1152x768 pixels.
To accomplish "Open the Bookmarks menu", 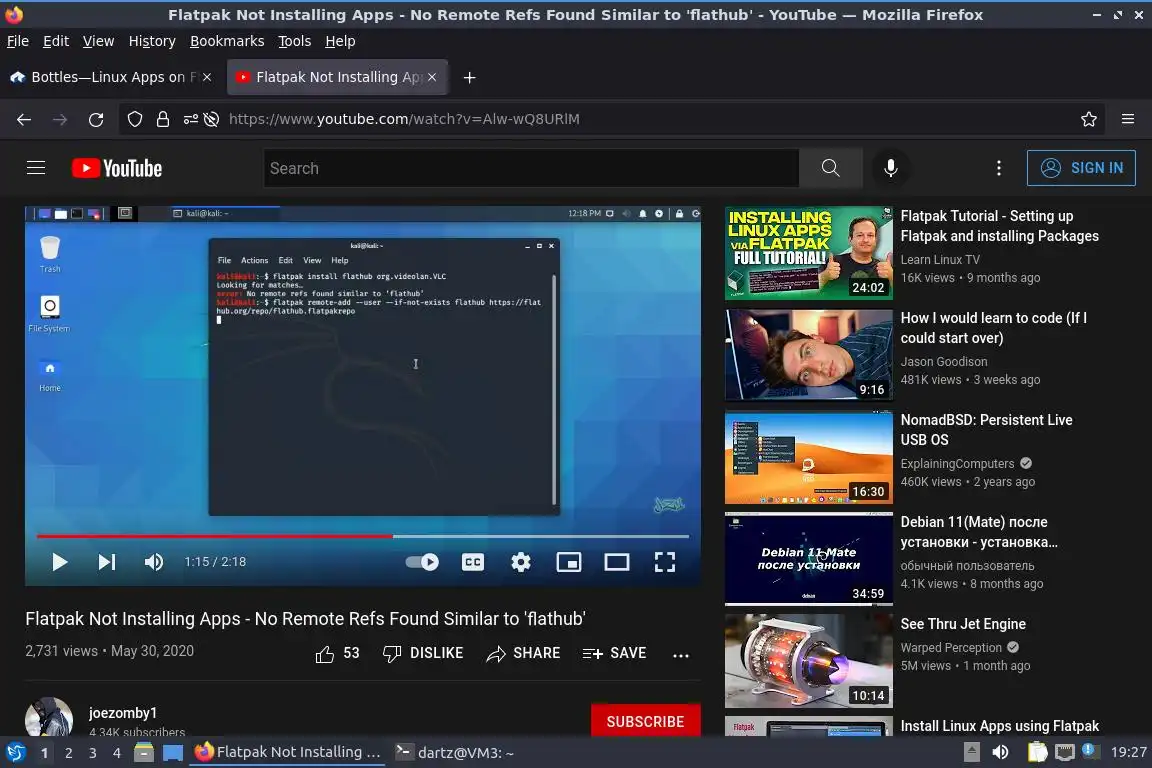I will (x=227, y=41).
